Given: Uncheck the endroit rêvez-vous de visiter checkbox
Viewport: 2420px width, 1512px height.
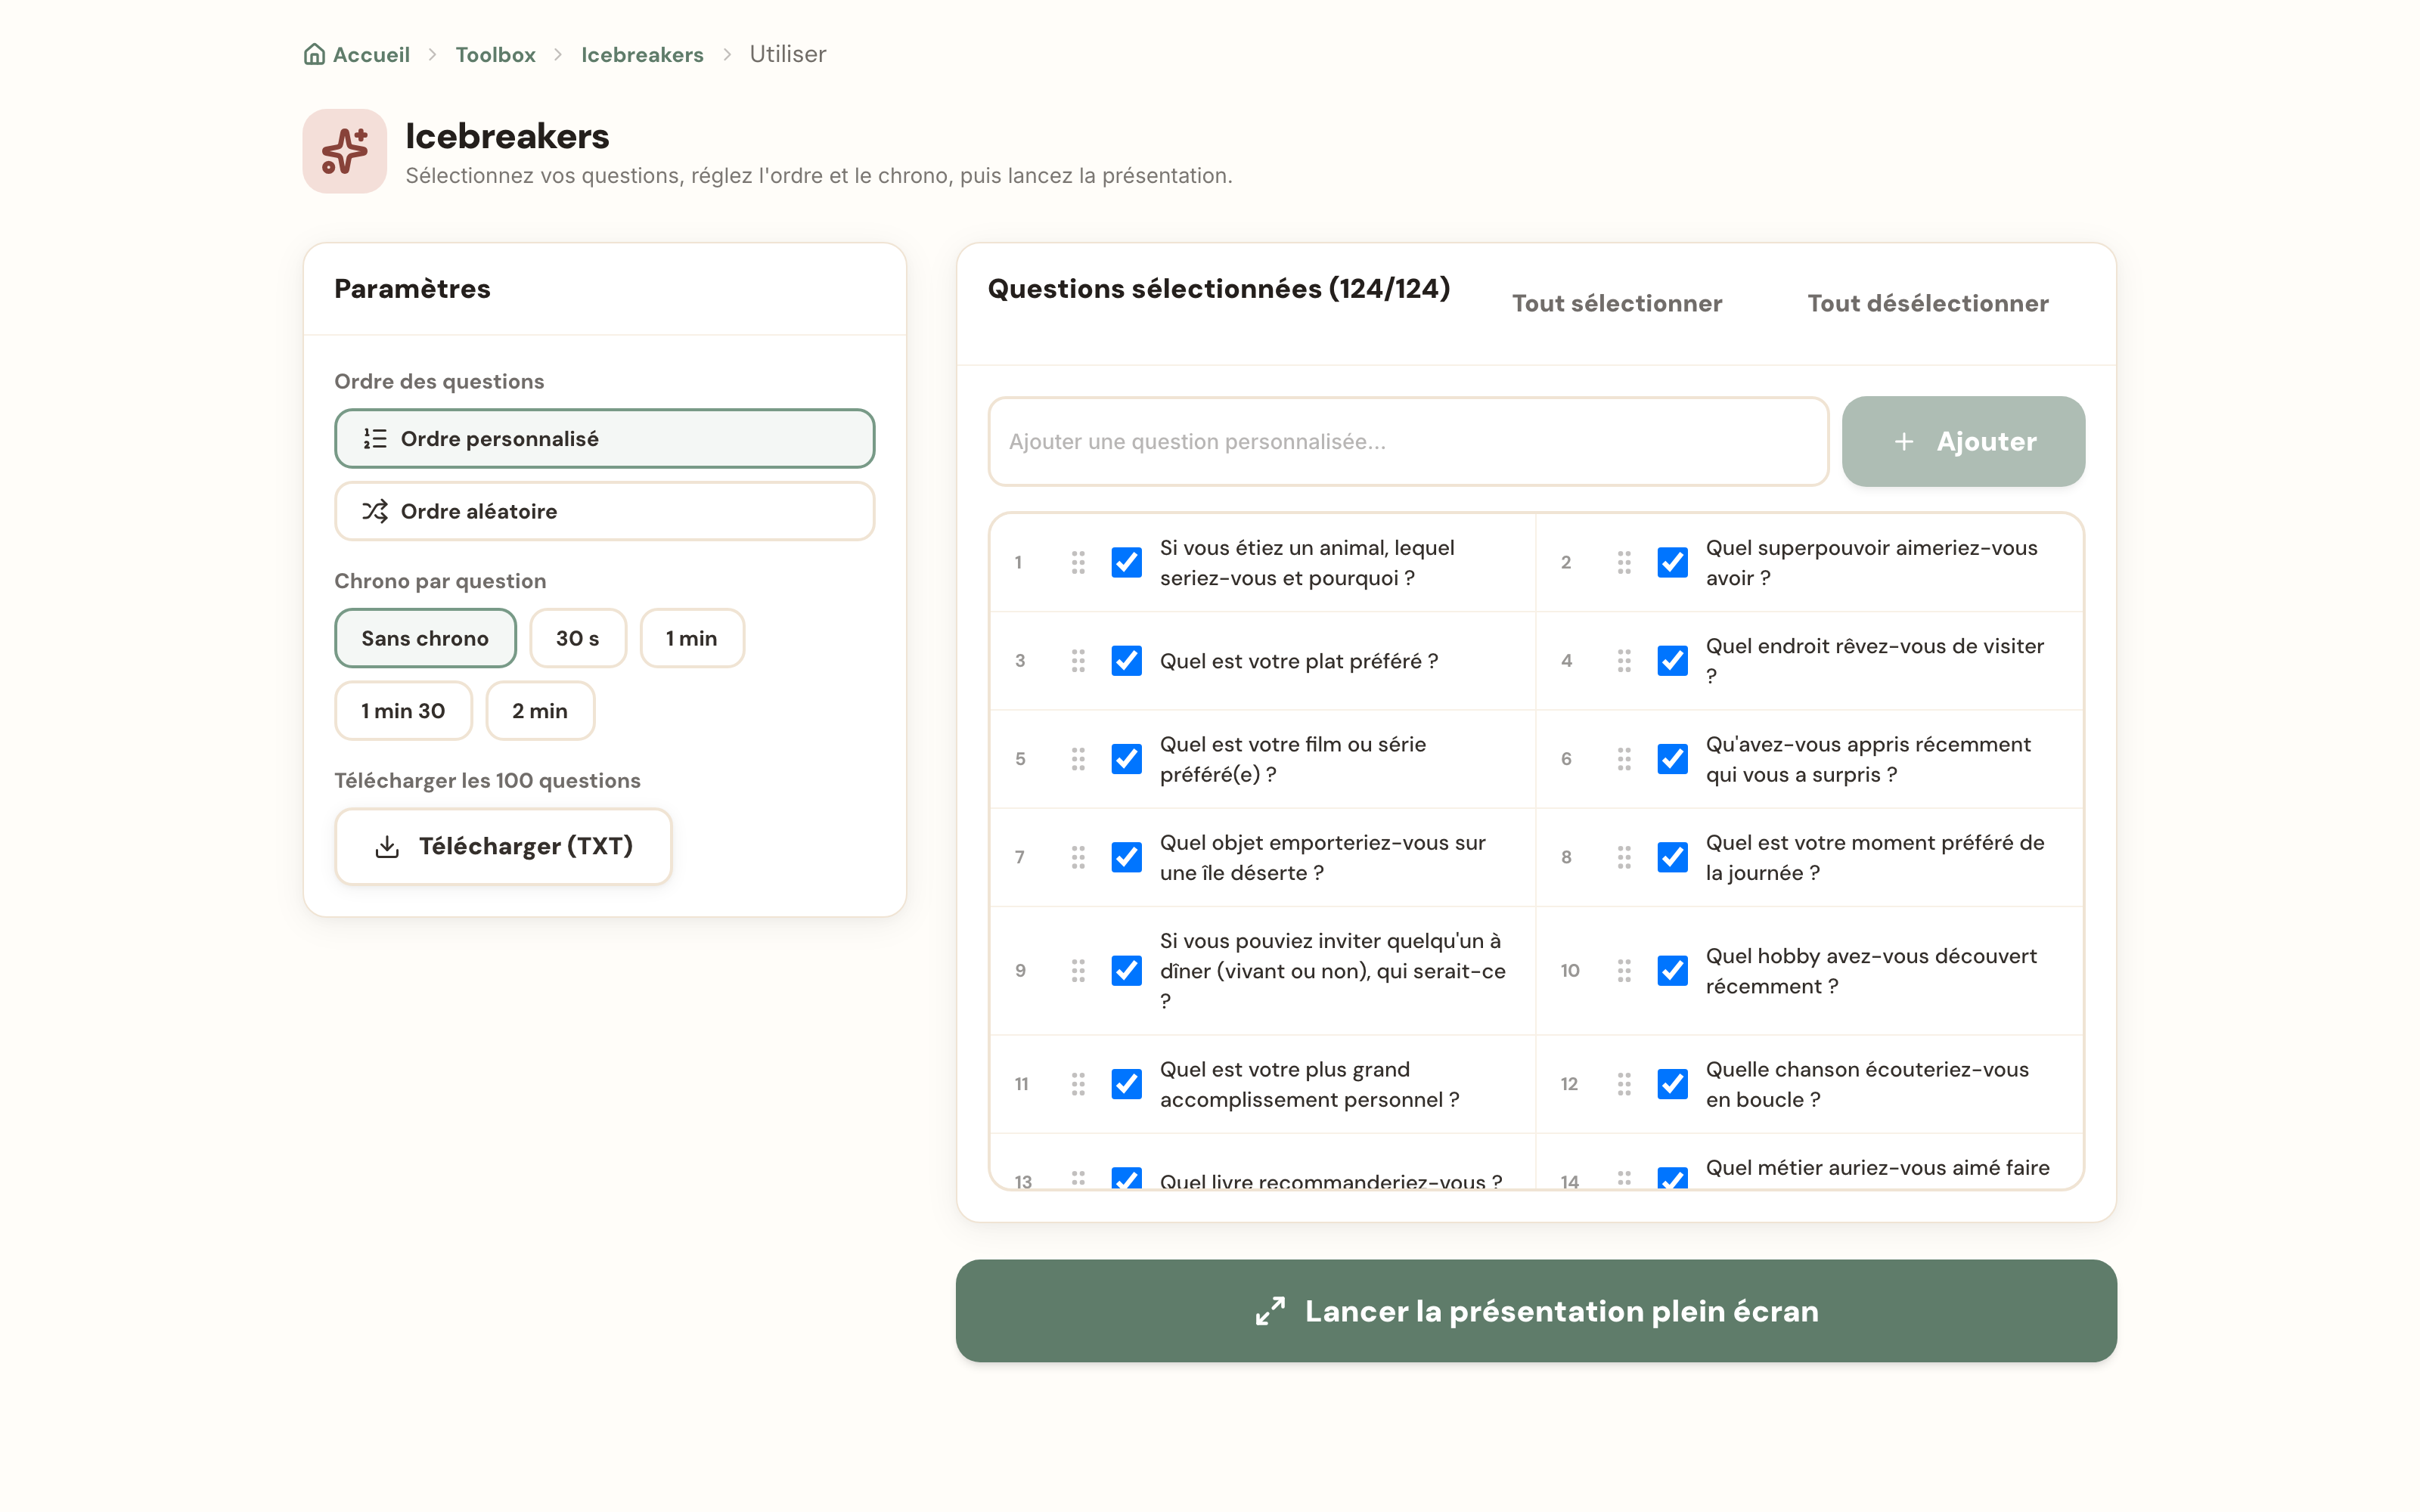Looking at the screenshot, I should [x=1673, y=661].
